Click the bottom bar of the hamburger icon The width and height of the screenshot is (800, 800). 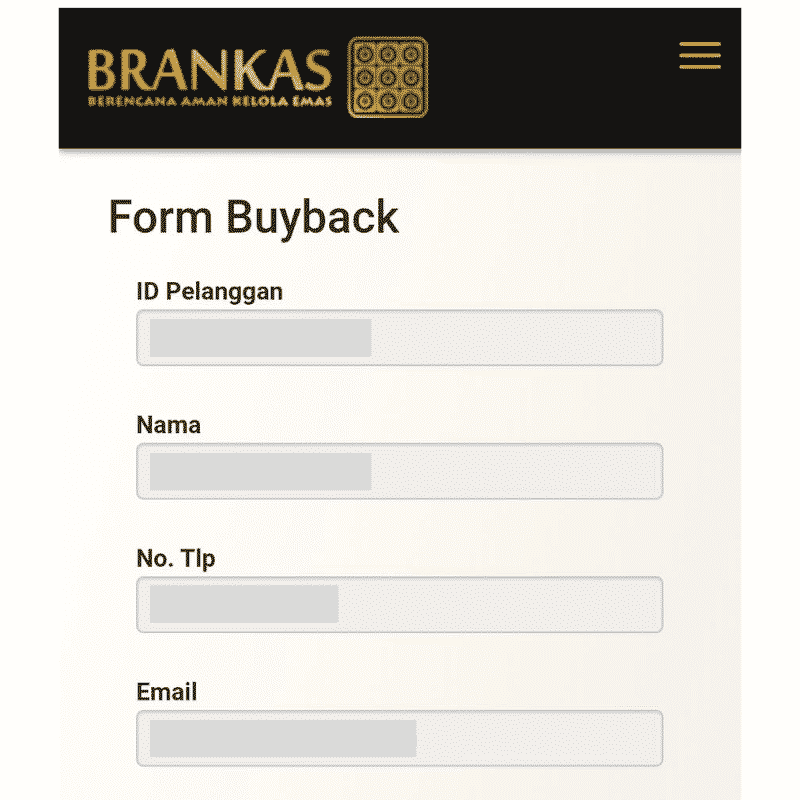click(x=699, y=67)
